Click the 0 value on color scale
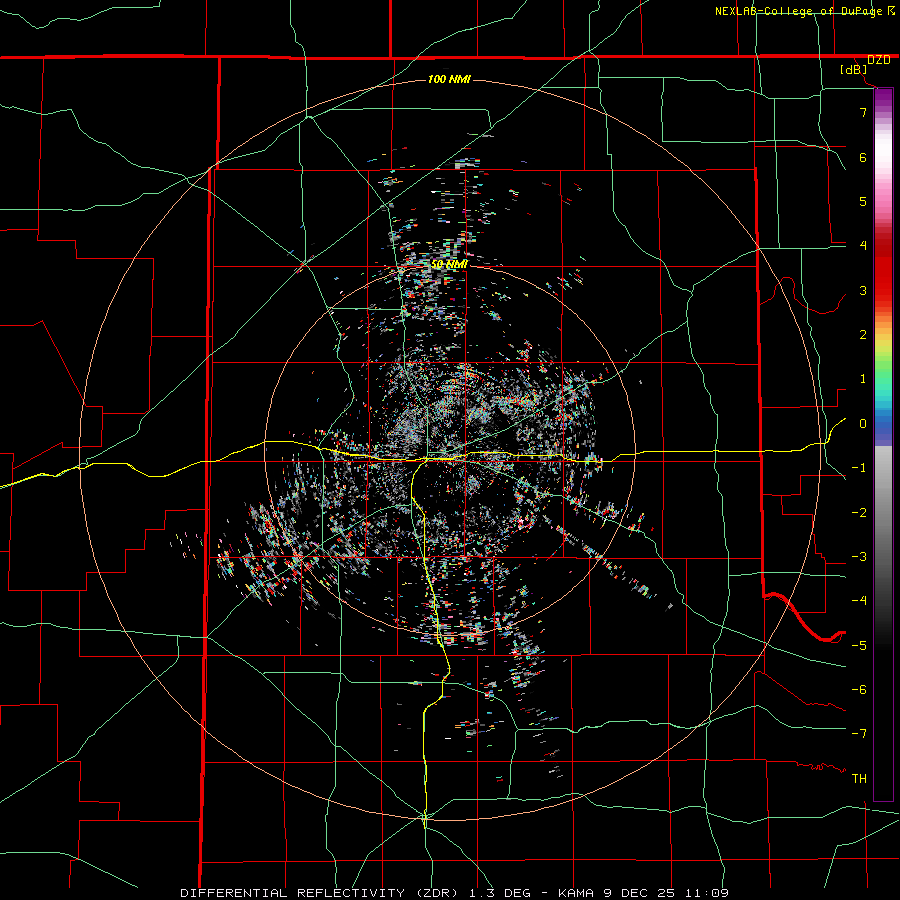The height and width of the screenshot is (900, 900). [863, 424]
